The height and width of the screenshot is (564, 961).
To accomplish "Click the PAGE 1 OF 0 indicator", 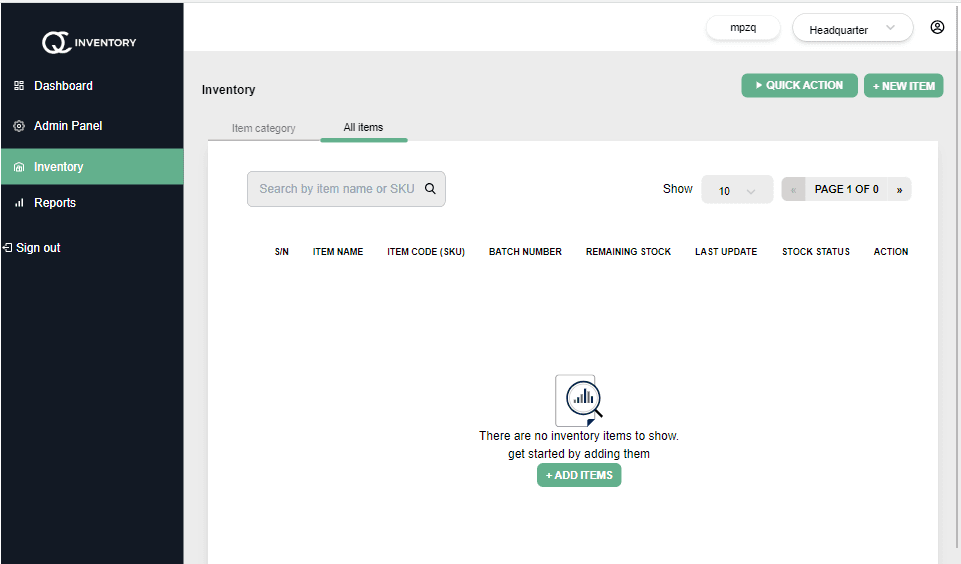I will tap(846, 189).
